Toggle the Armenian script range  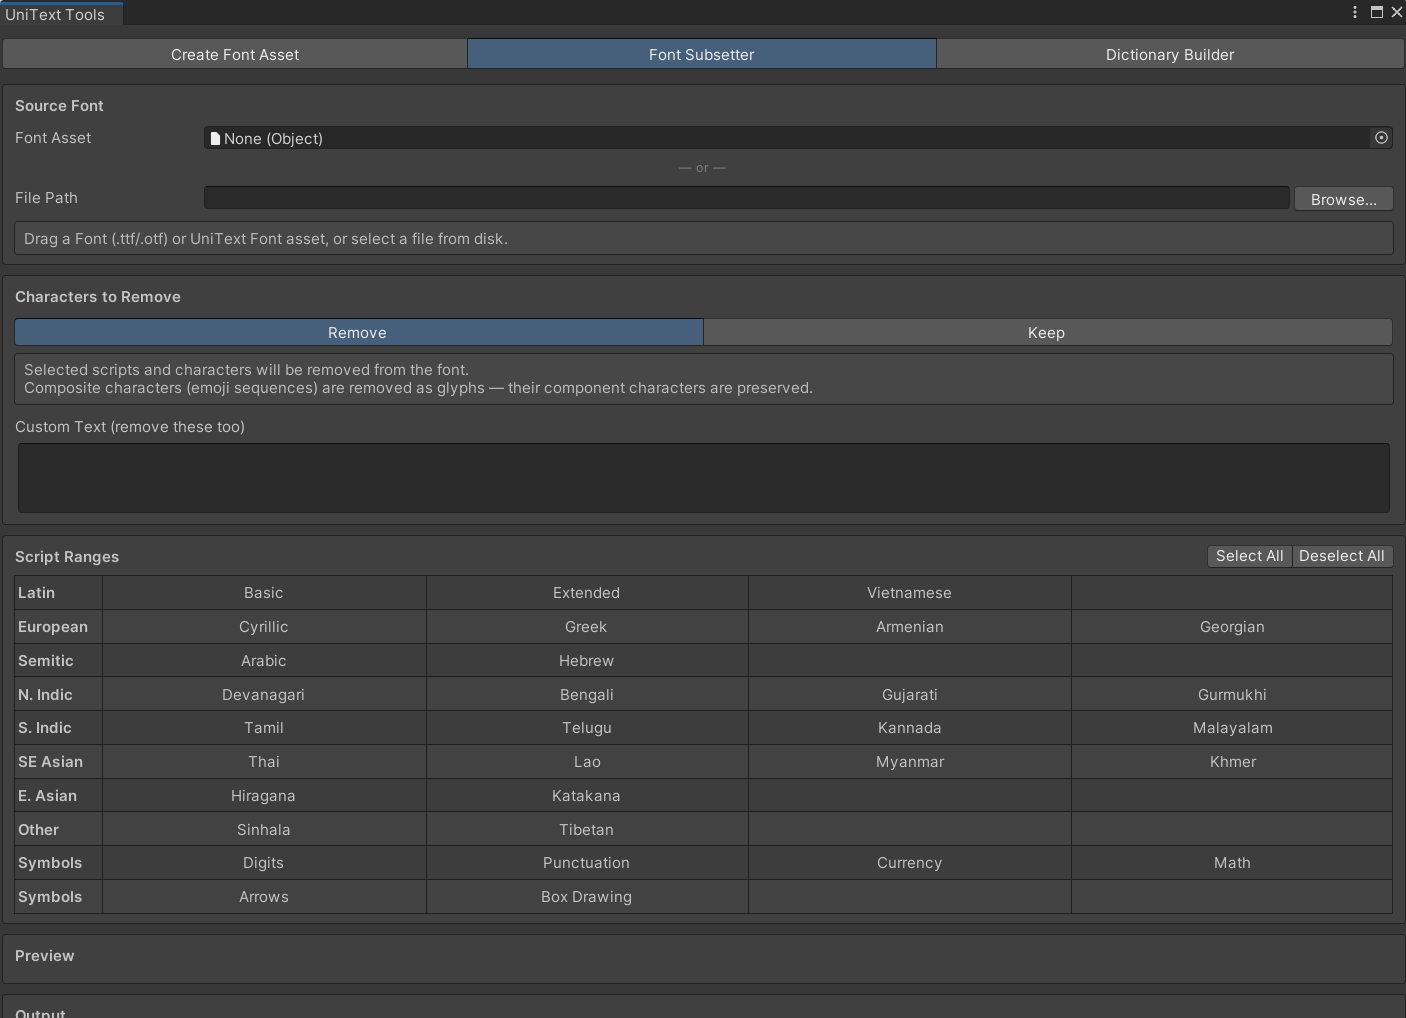tap(910, 627)
